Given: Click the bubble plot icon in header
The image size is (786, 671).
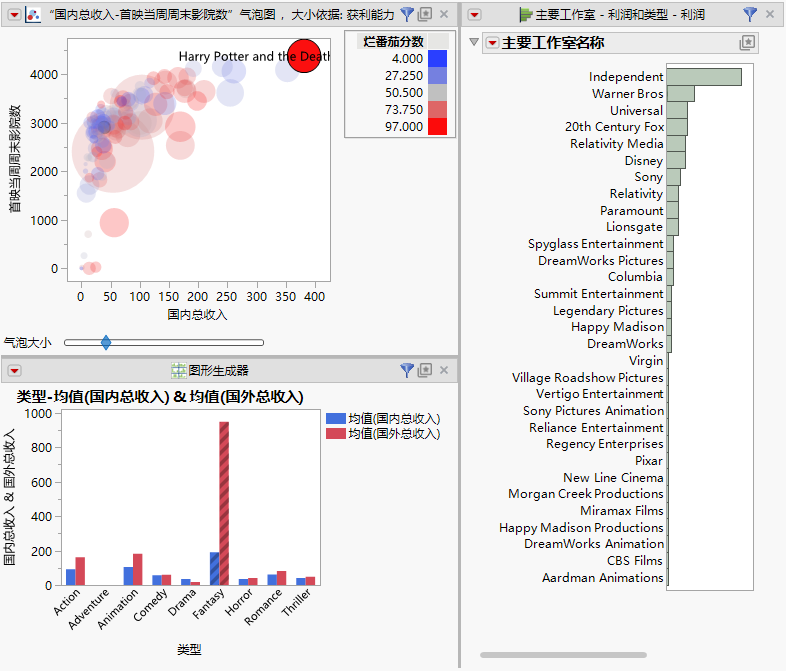Looking at the screenshot, I should [x=33, y=15].
